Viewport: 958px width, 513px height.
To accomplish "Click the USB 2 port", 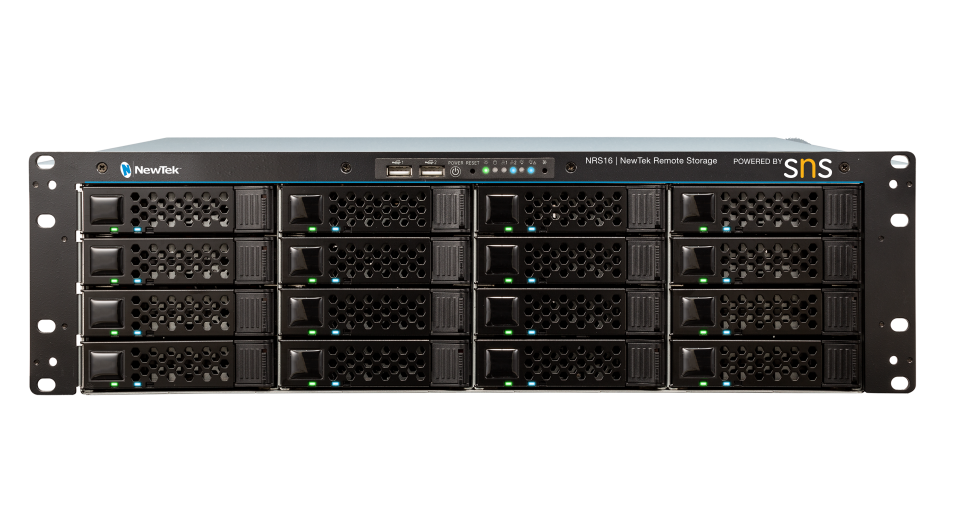I will coord(432,172).
